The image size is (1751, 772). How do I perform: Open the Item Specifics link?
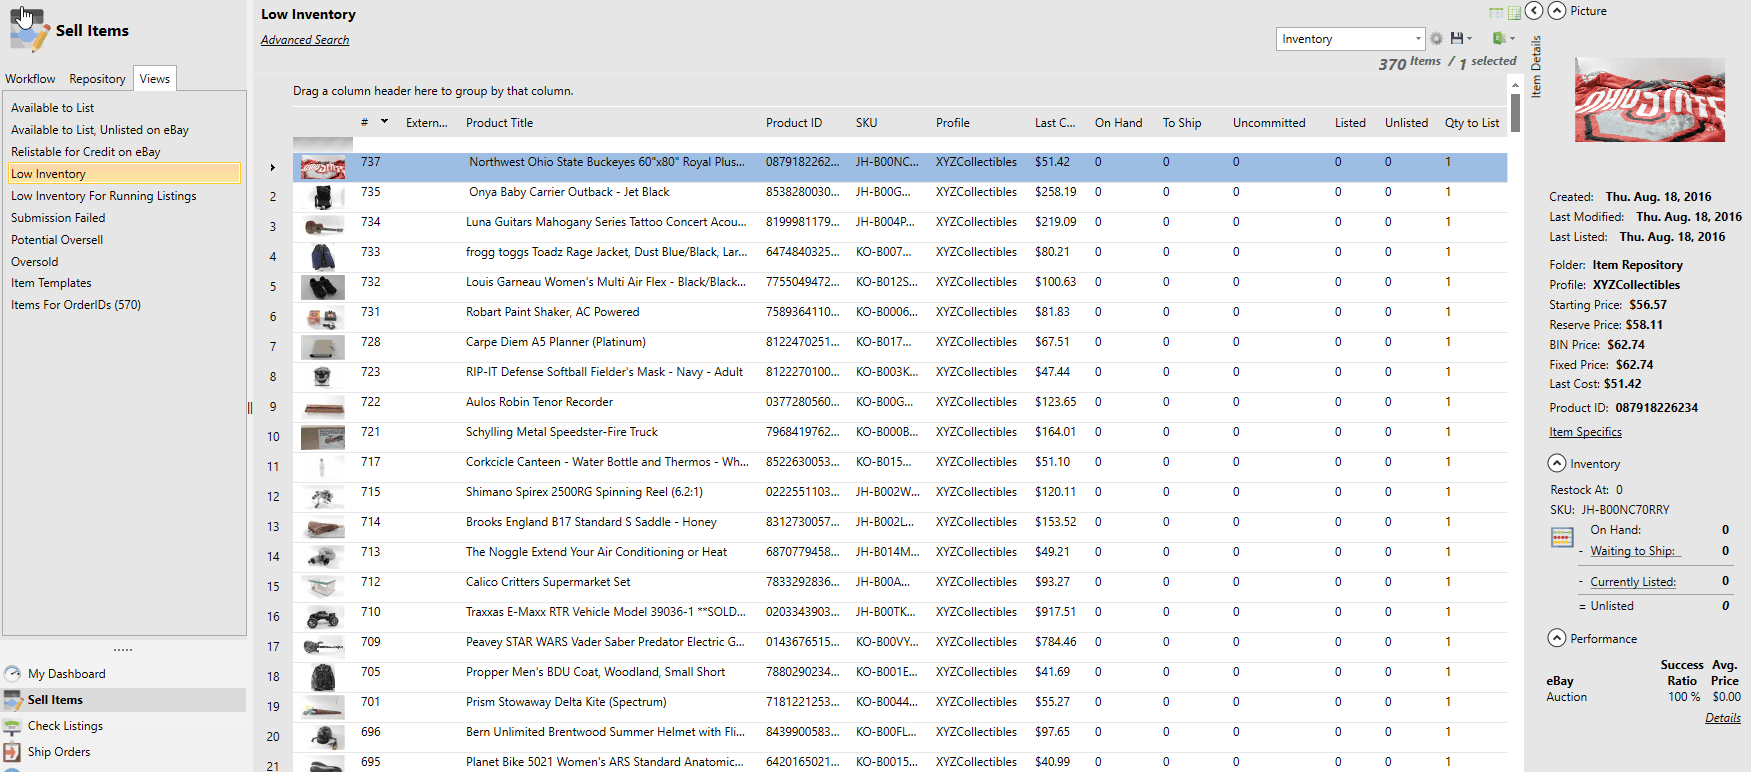[1585, 432]
